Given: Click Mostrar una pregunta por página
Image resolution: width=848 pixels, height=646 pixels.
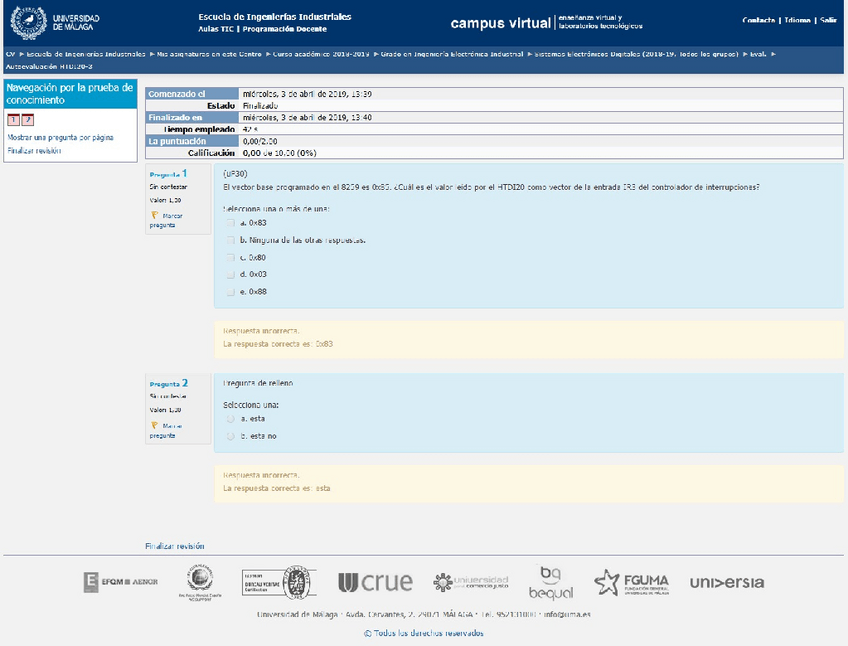Looking at the screenshot, I should click(x=61, y=137).
